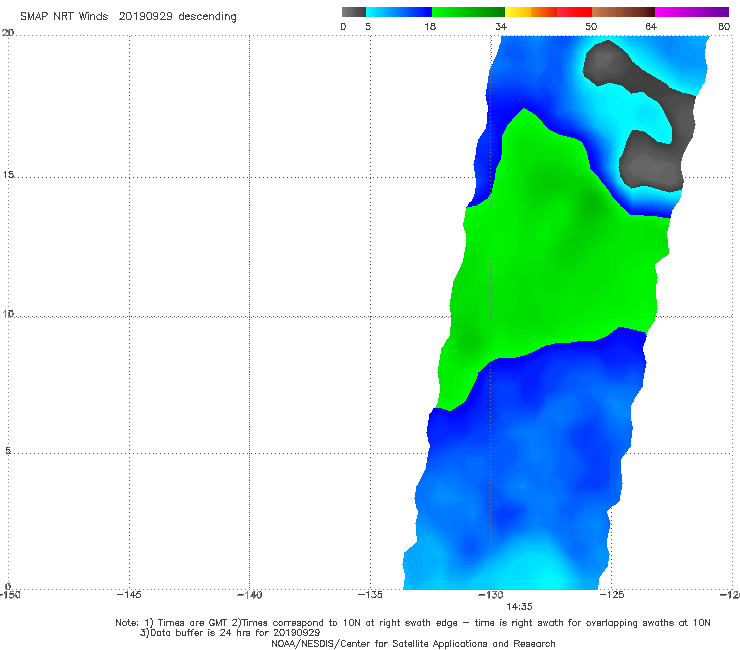Click the word "descending" in the title
The image size is (740, 650).
[x=208, y=17]
